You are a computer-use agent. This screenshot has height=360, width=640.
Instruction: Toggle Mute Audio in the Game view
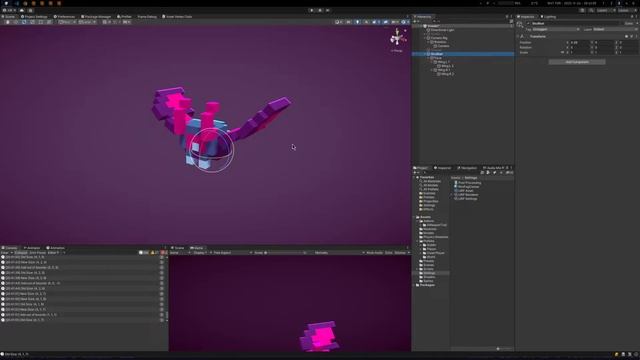[374, 253]
